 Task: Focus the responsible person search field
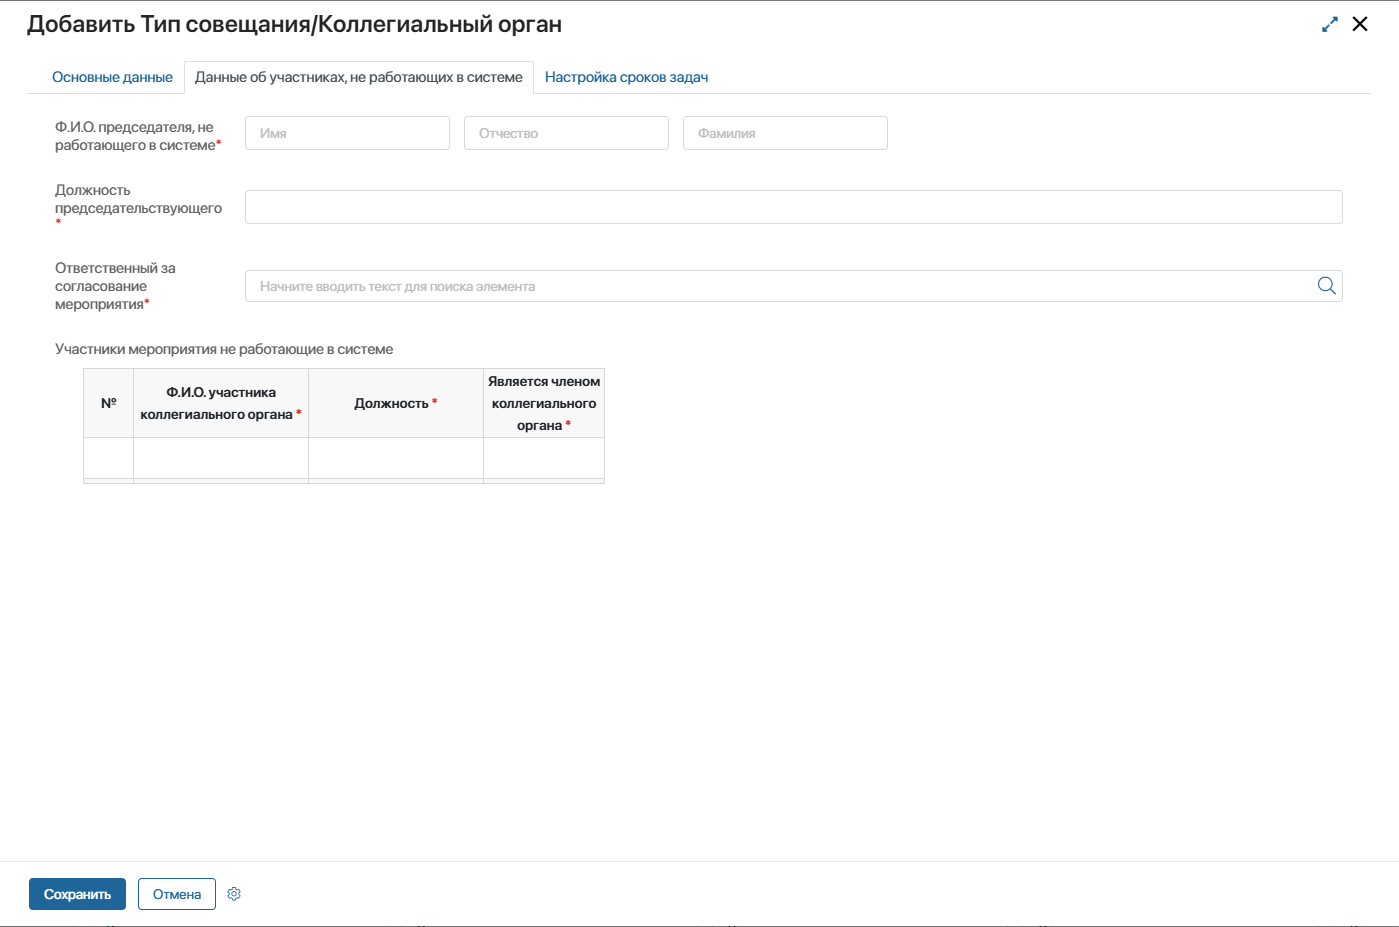(x=780, y=286)
